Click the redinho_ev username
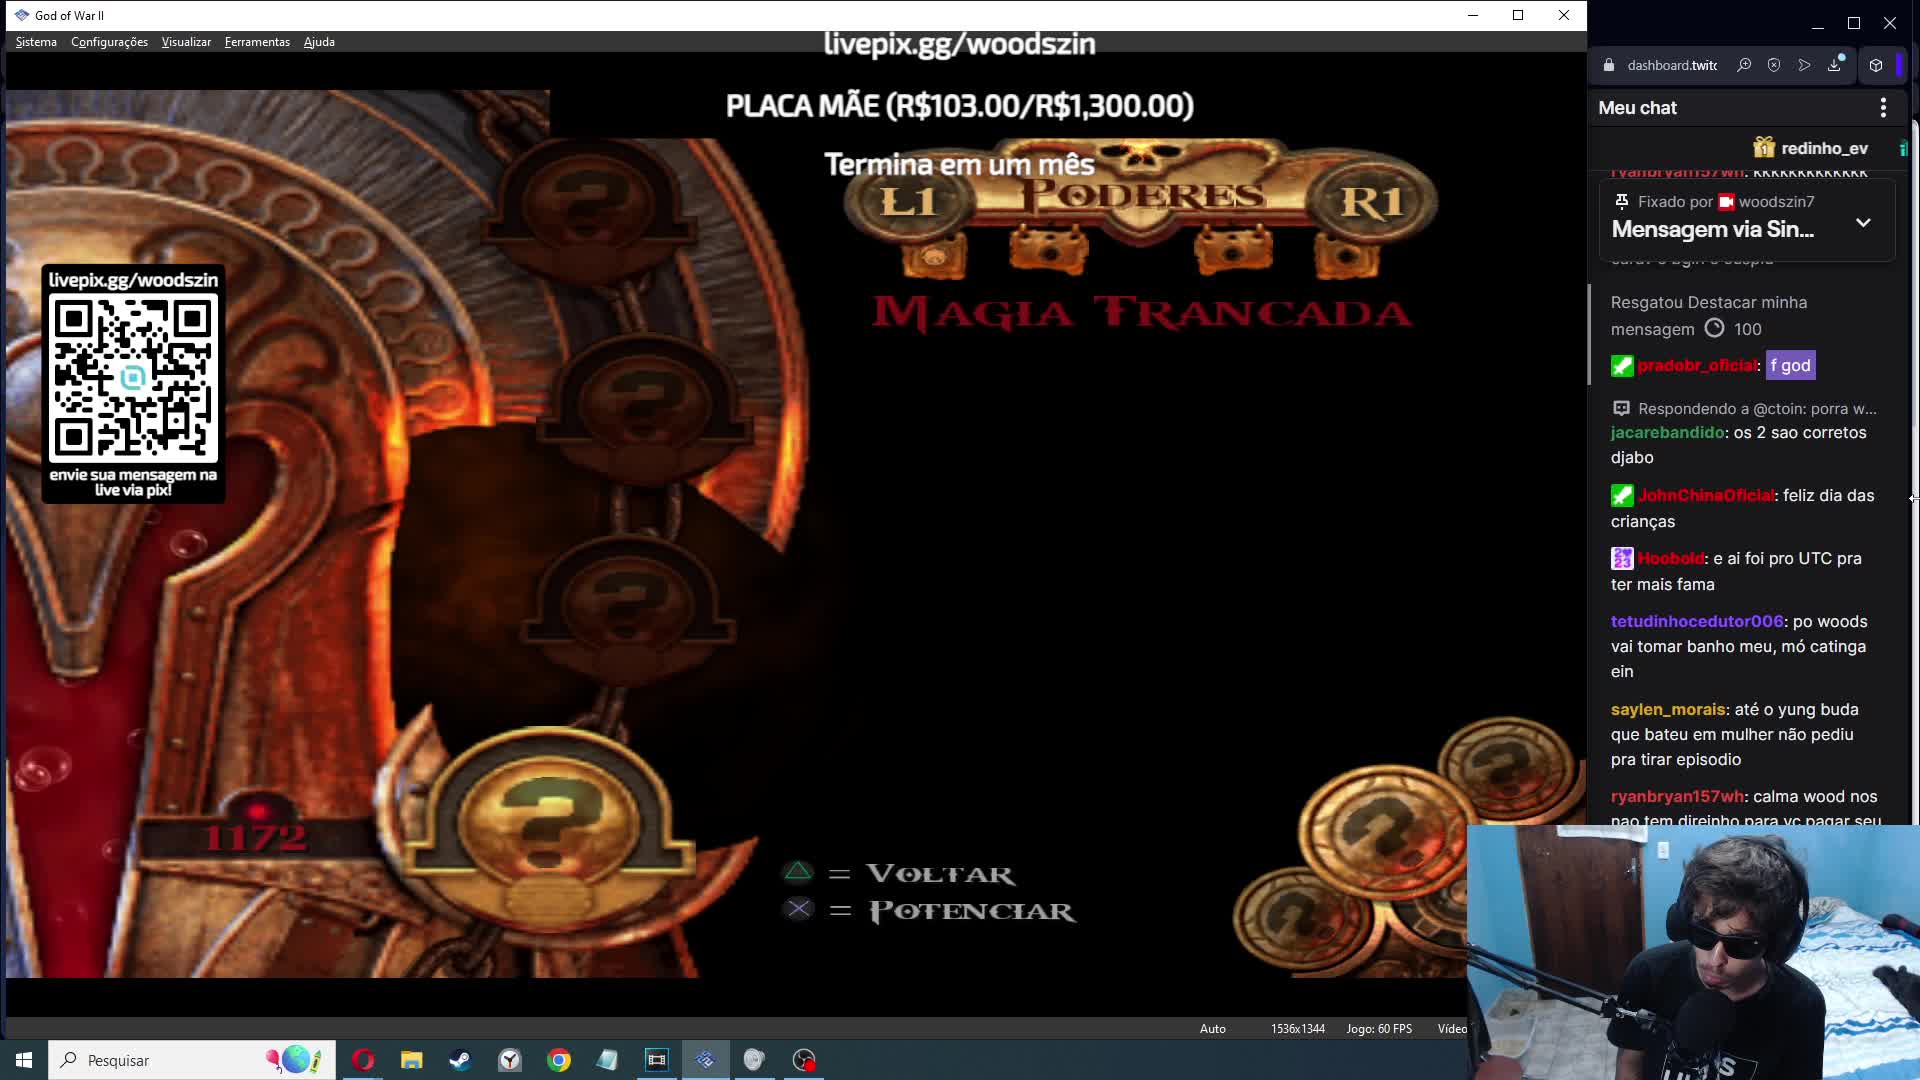 tap(1824, 148)
